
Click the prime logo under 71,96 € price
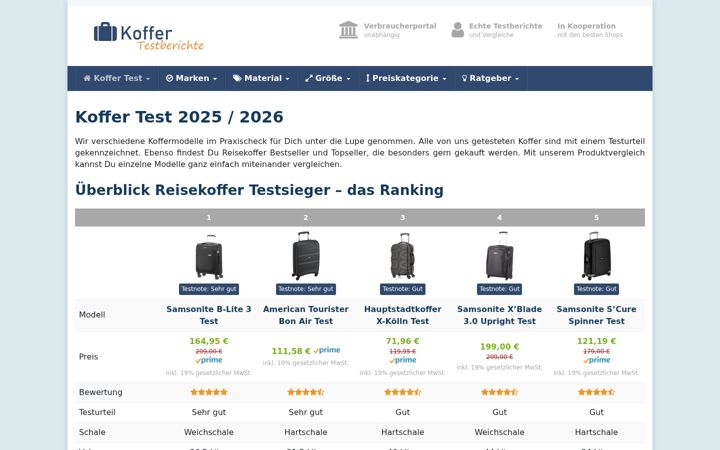[403, 360]
